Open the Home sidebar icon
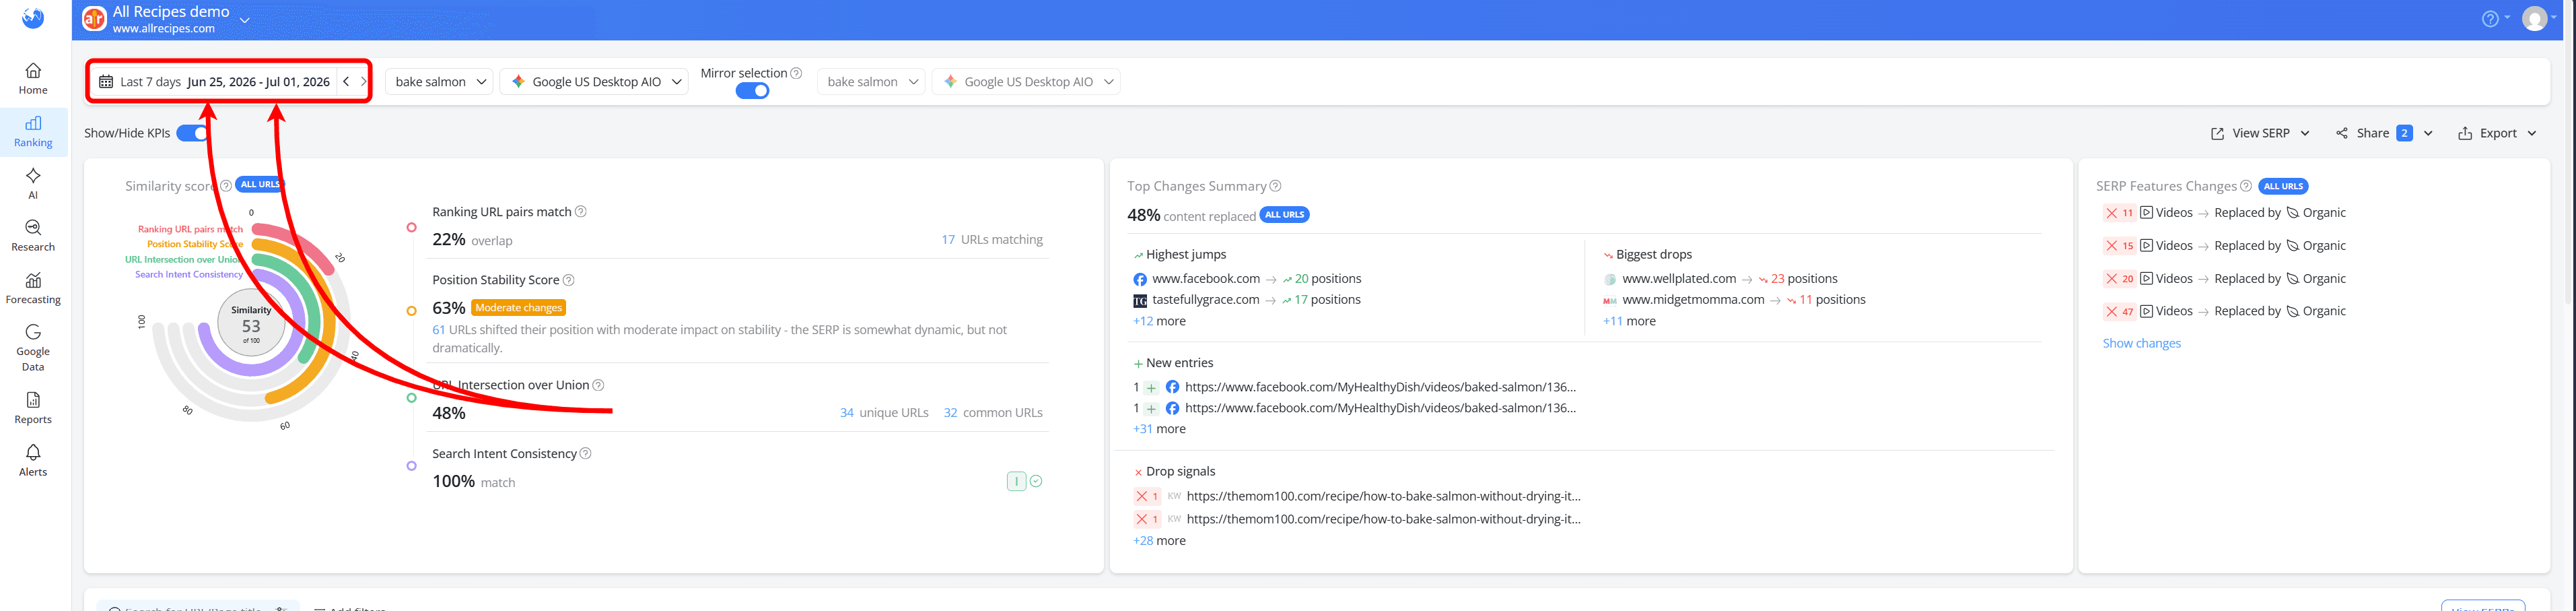 (x=33, y=78)
